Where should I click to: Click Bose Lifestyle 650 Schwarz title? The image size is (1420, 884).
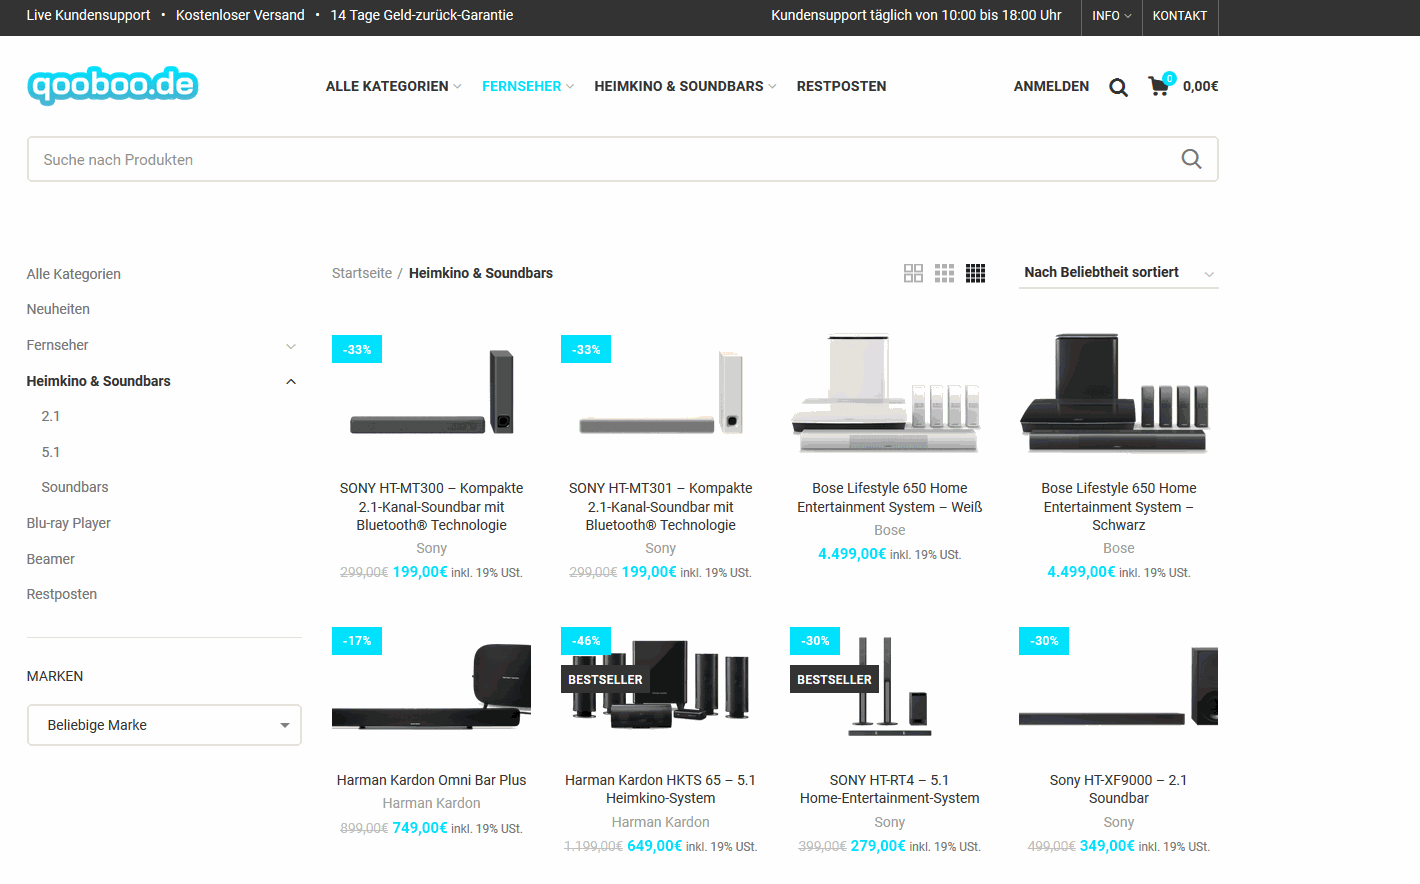click(1118, 507)
